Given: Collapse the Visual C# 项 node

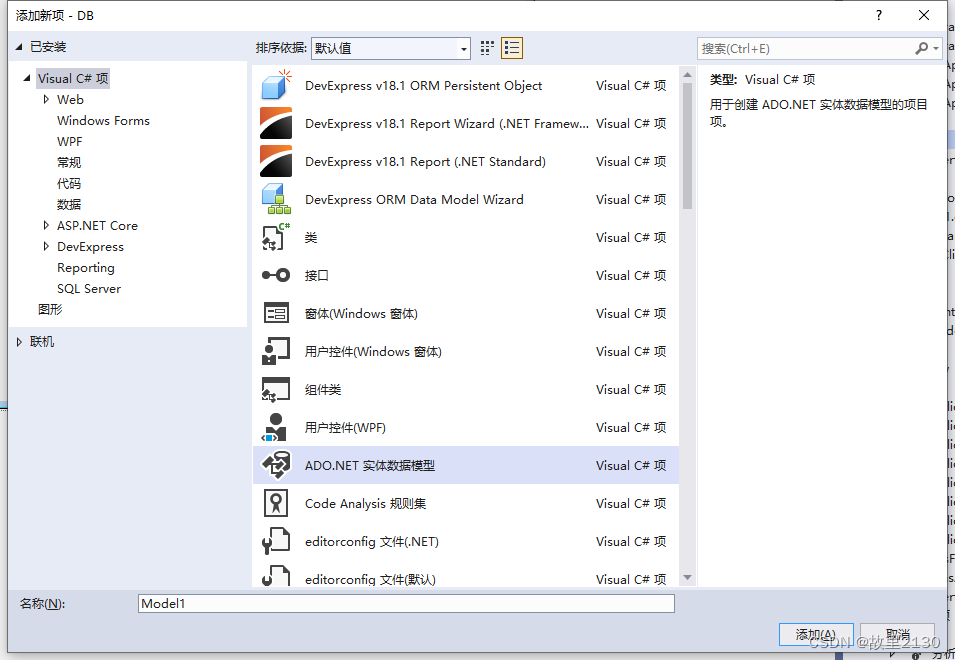Looking at the screenshot, I should pos(27,77).
